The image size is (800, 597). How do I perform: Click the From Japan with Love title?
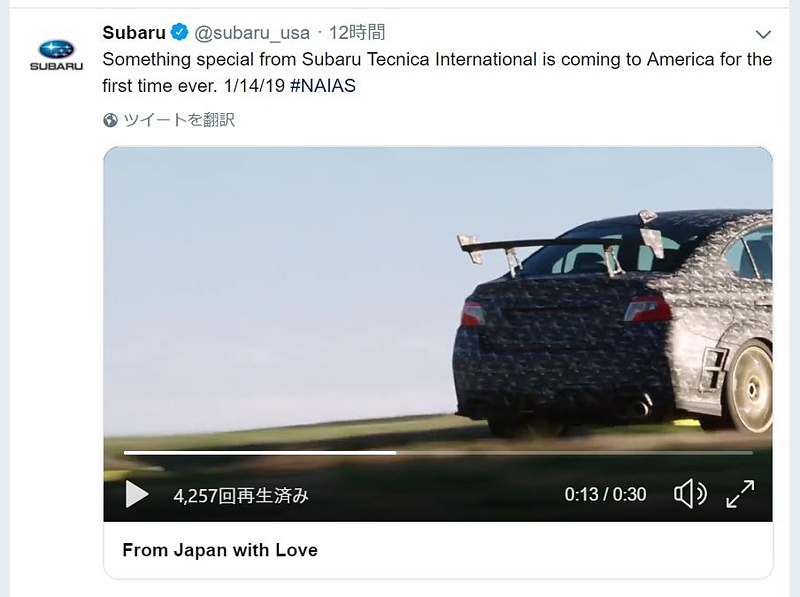pyautogui.click(x=220, y=550)
